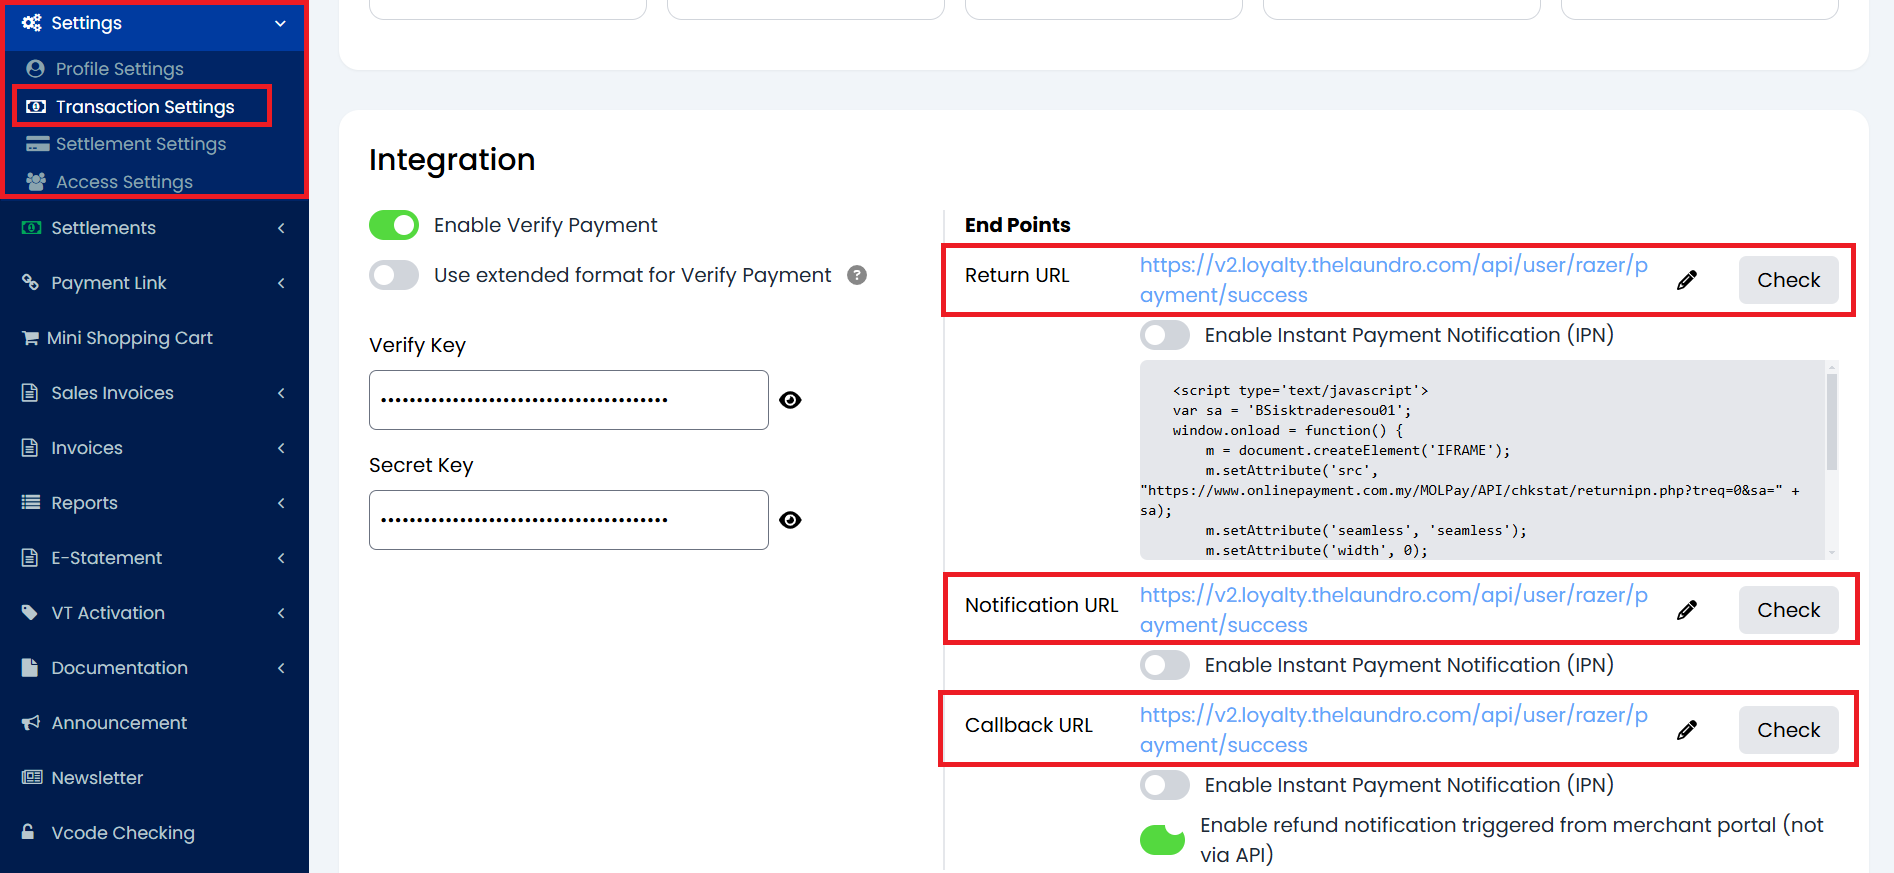Screen dimensions: 1894x873
Task: Click the Mini Shopping Cart icon
Action: pyautogui.click(x=31, y=338)
